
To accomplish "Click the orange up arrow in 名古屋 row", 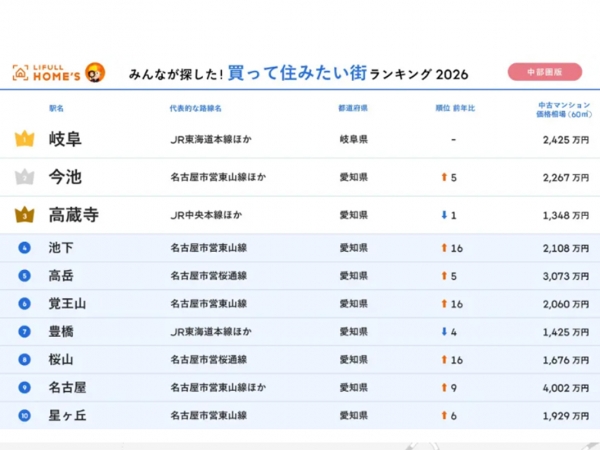I will tap(444, 387).
